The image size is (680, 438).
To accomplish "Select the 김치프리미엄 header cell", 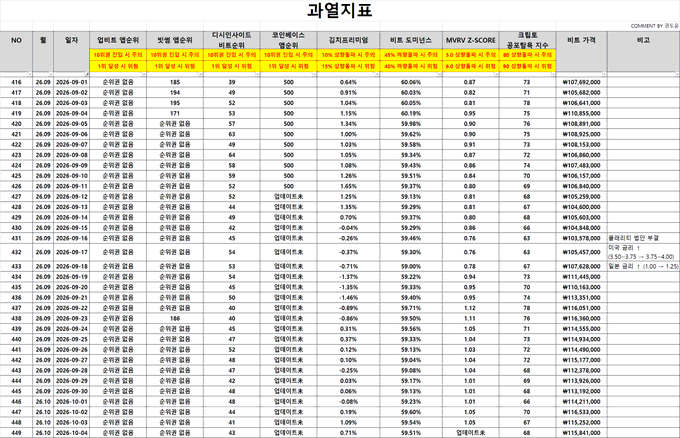I will click(x=348, y=40).
